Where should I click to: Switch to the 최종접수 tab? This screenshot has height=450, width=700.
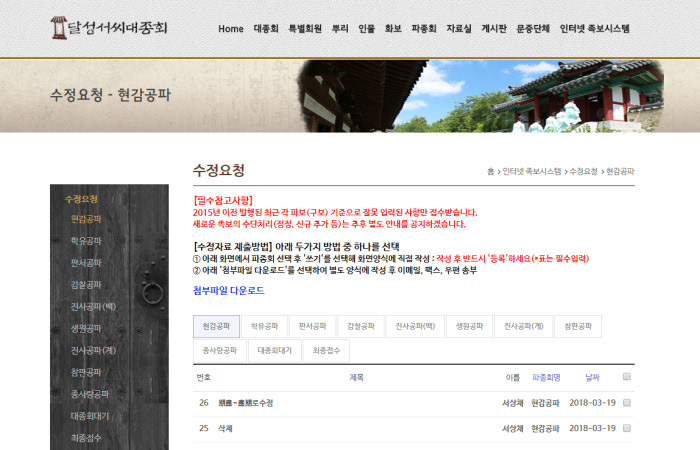[x=326, y=351]
